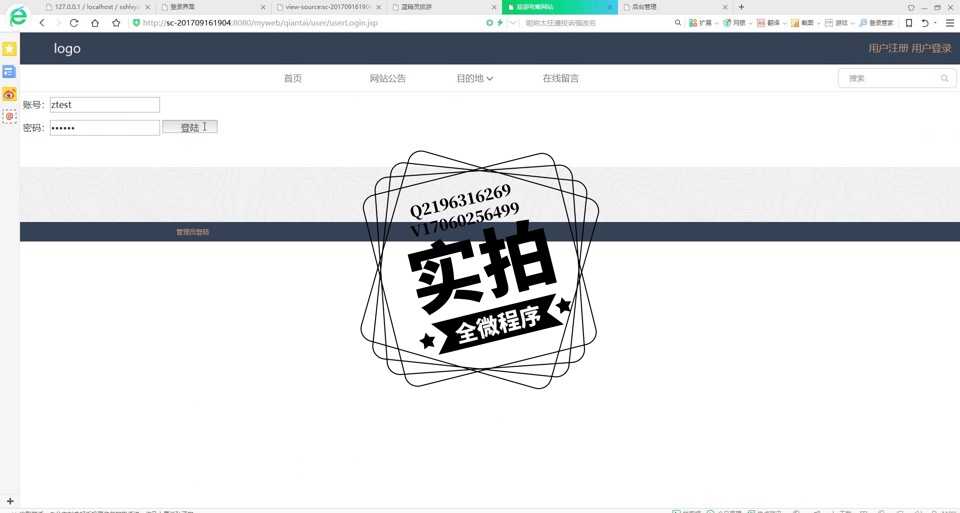
Task: Click the magnifier icon in site search box
Action: (x=944, y=78)
